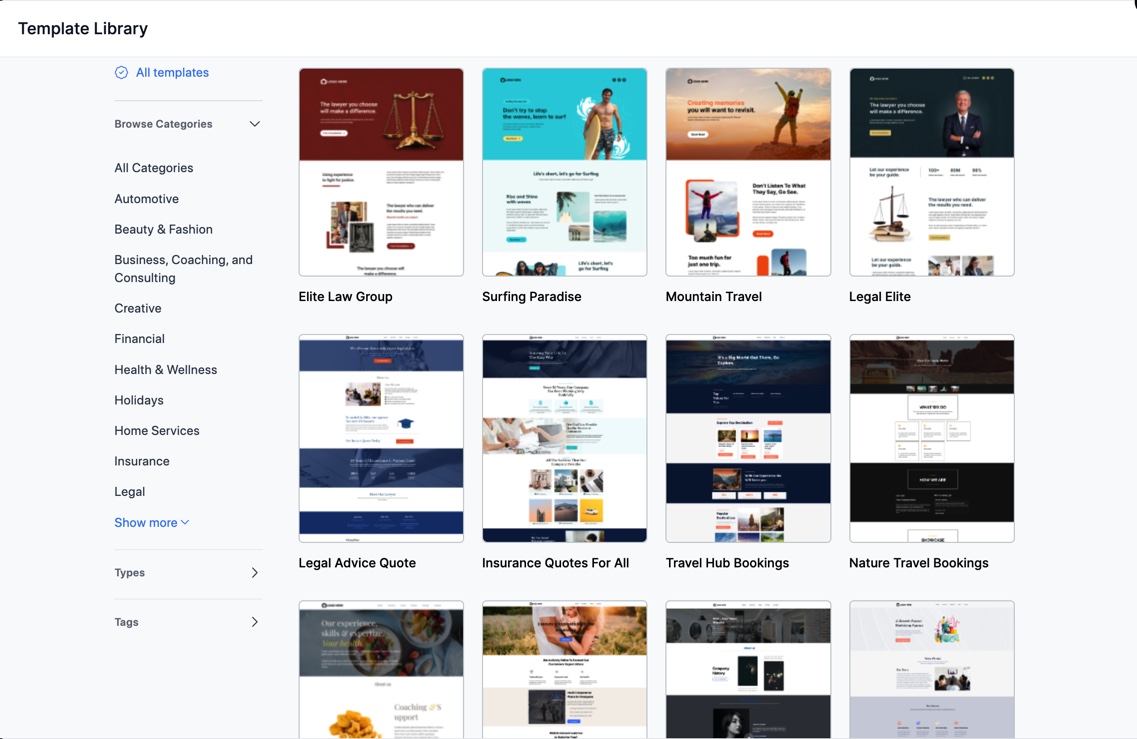Click the Insurance Quotes For All title
Viewport: 1137px width, 739px height.
(x=555, y=563)
